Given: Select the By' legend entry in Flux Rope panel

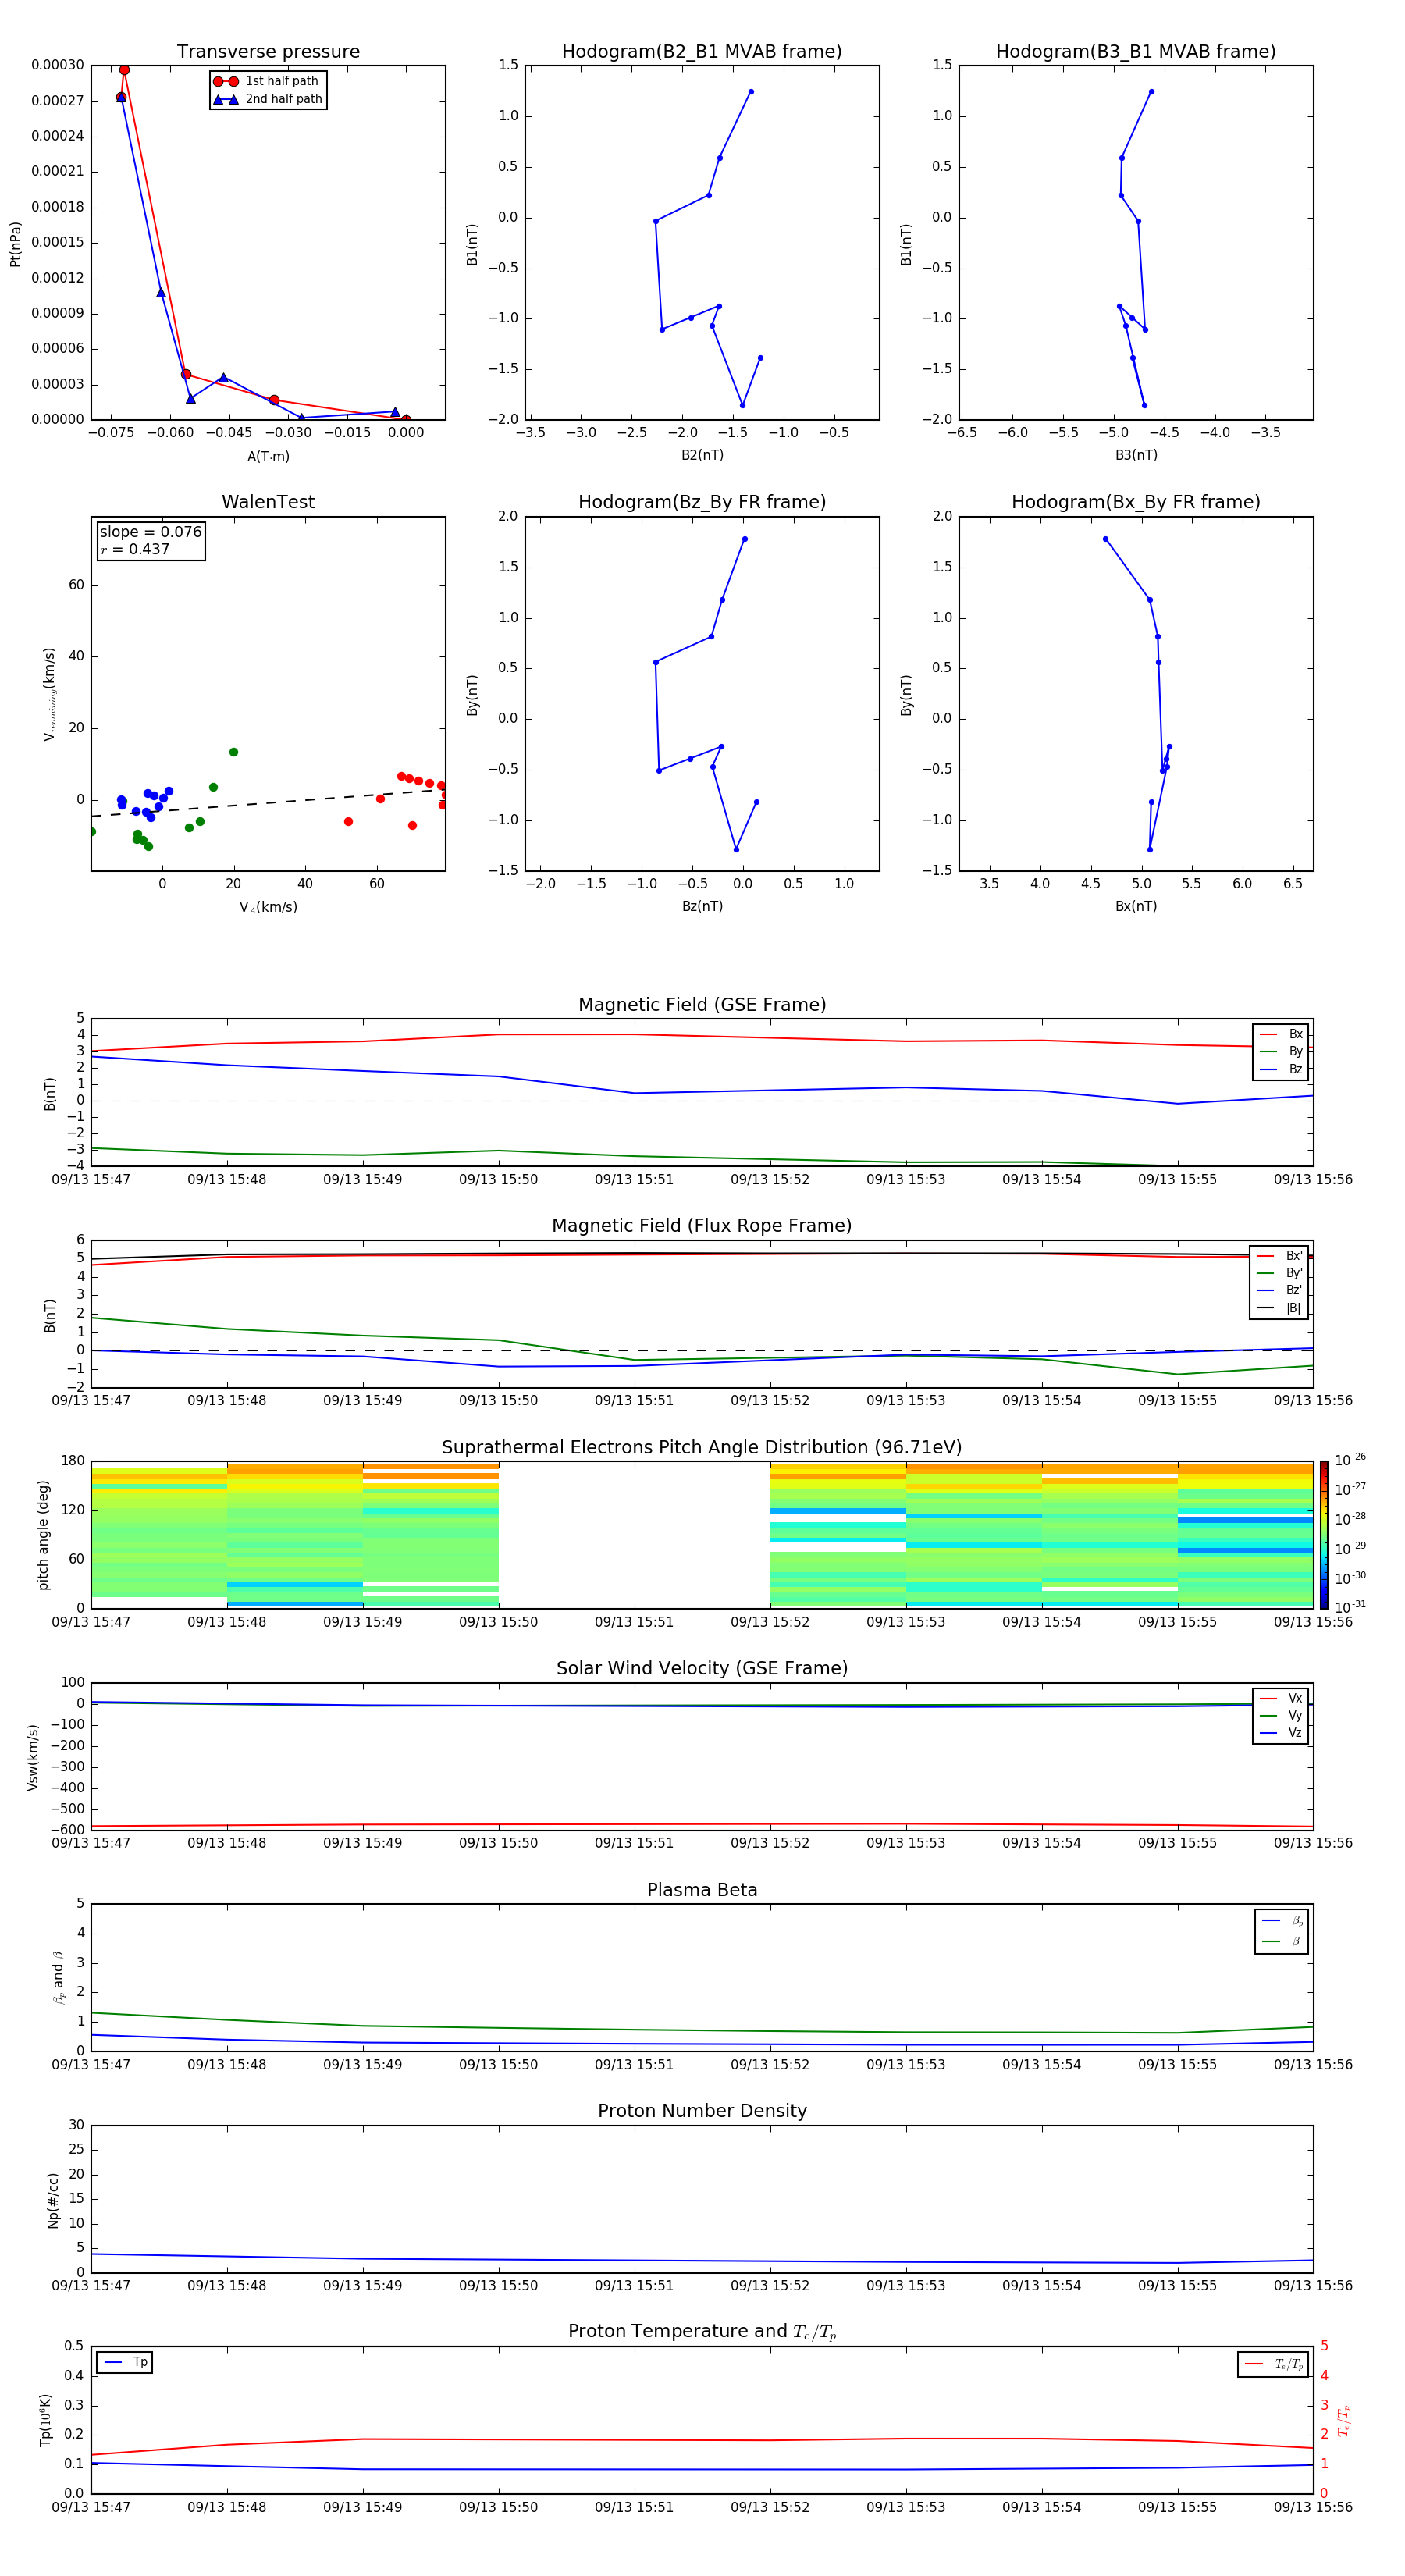Looking at the screenshot, I should [1279, 1273].
